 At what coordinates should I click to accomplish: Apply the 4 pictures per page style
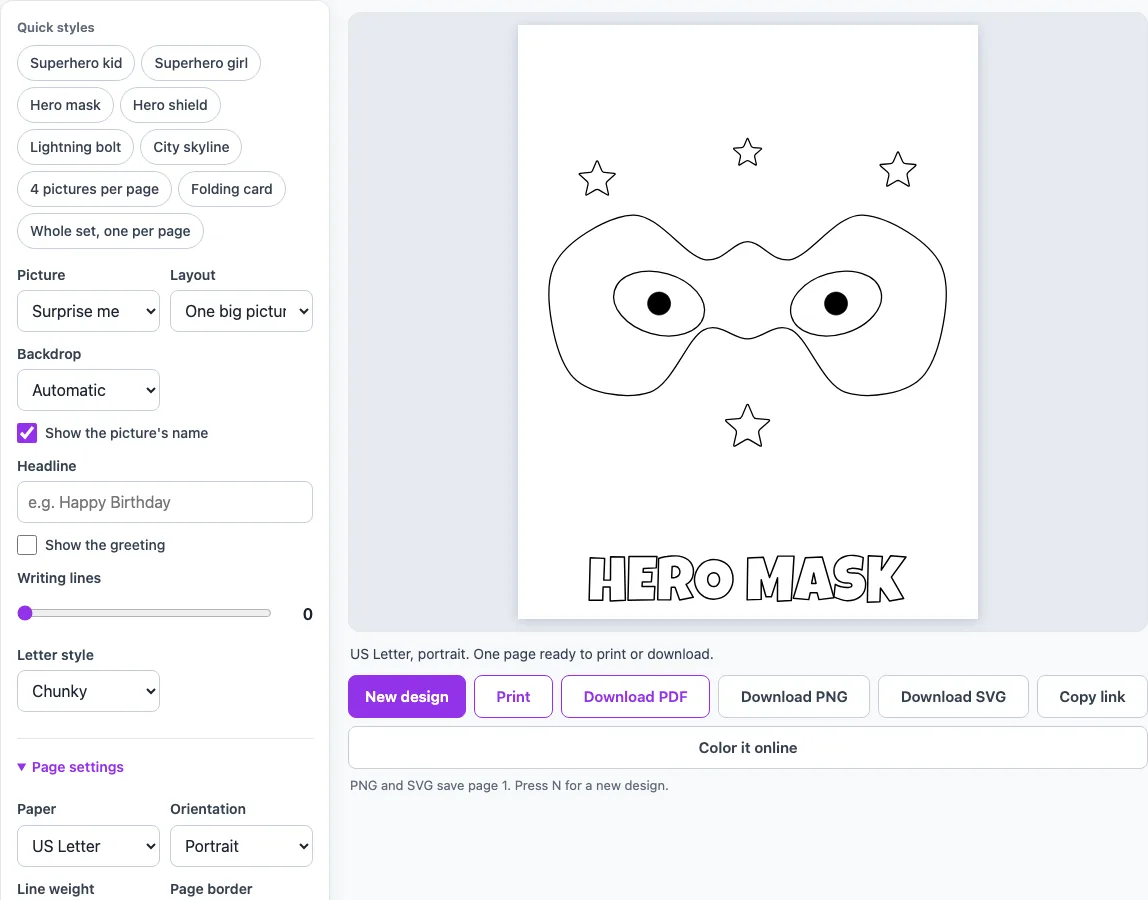tap(94, 189)
